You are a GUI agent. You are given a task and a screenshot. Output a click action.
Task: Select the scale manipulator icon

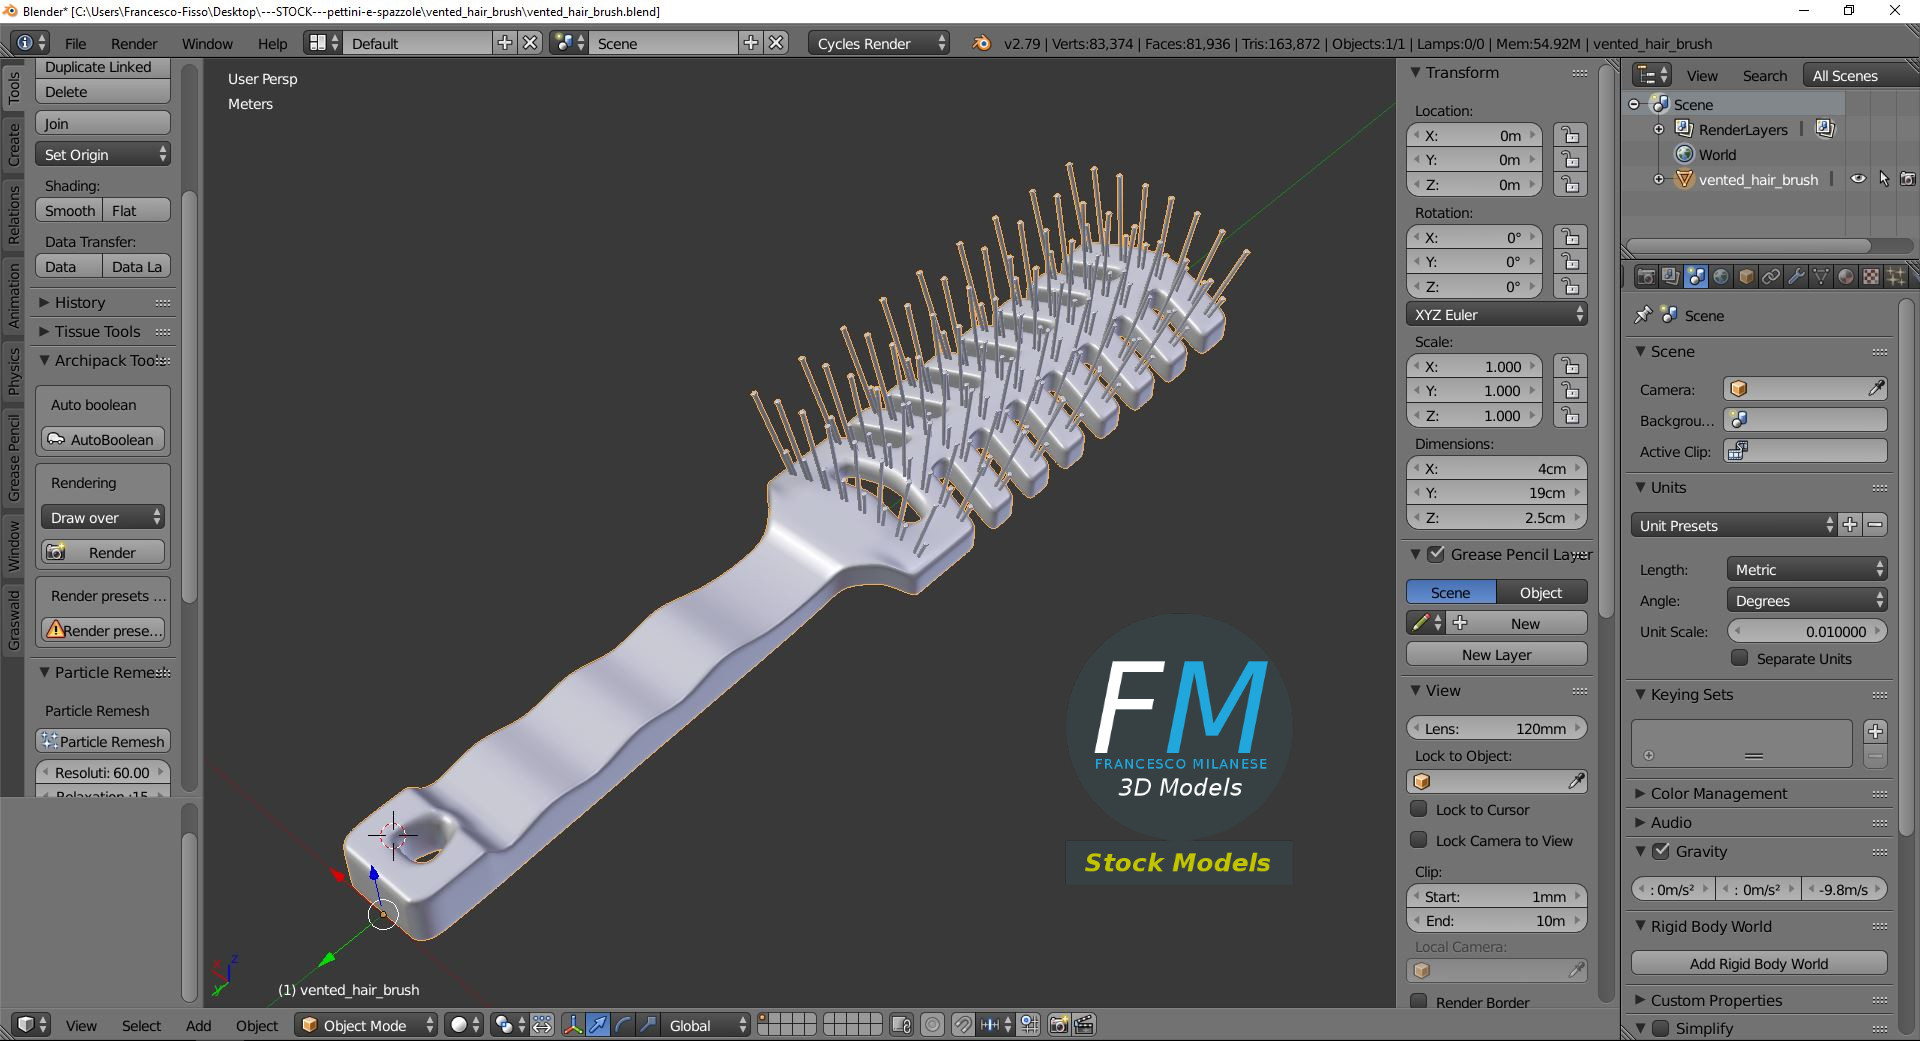pos(648,1025)
